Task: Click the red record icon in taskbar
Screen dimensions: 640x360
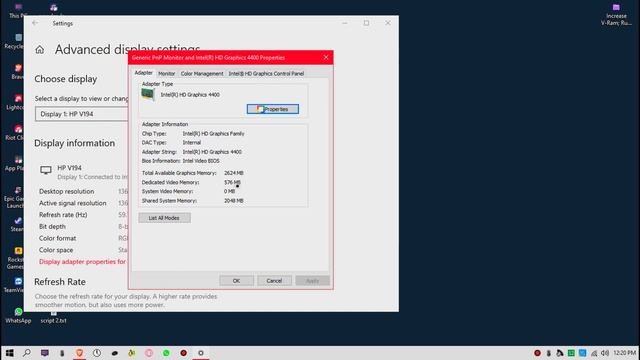Action: [x=184, y=353]
